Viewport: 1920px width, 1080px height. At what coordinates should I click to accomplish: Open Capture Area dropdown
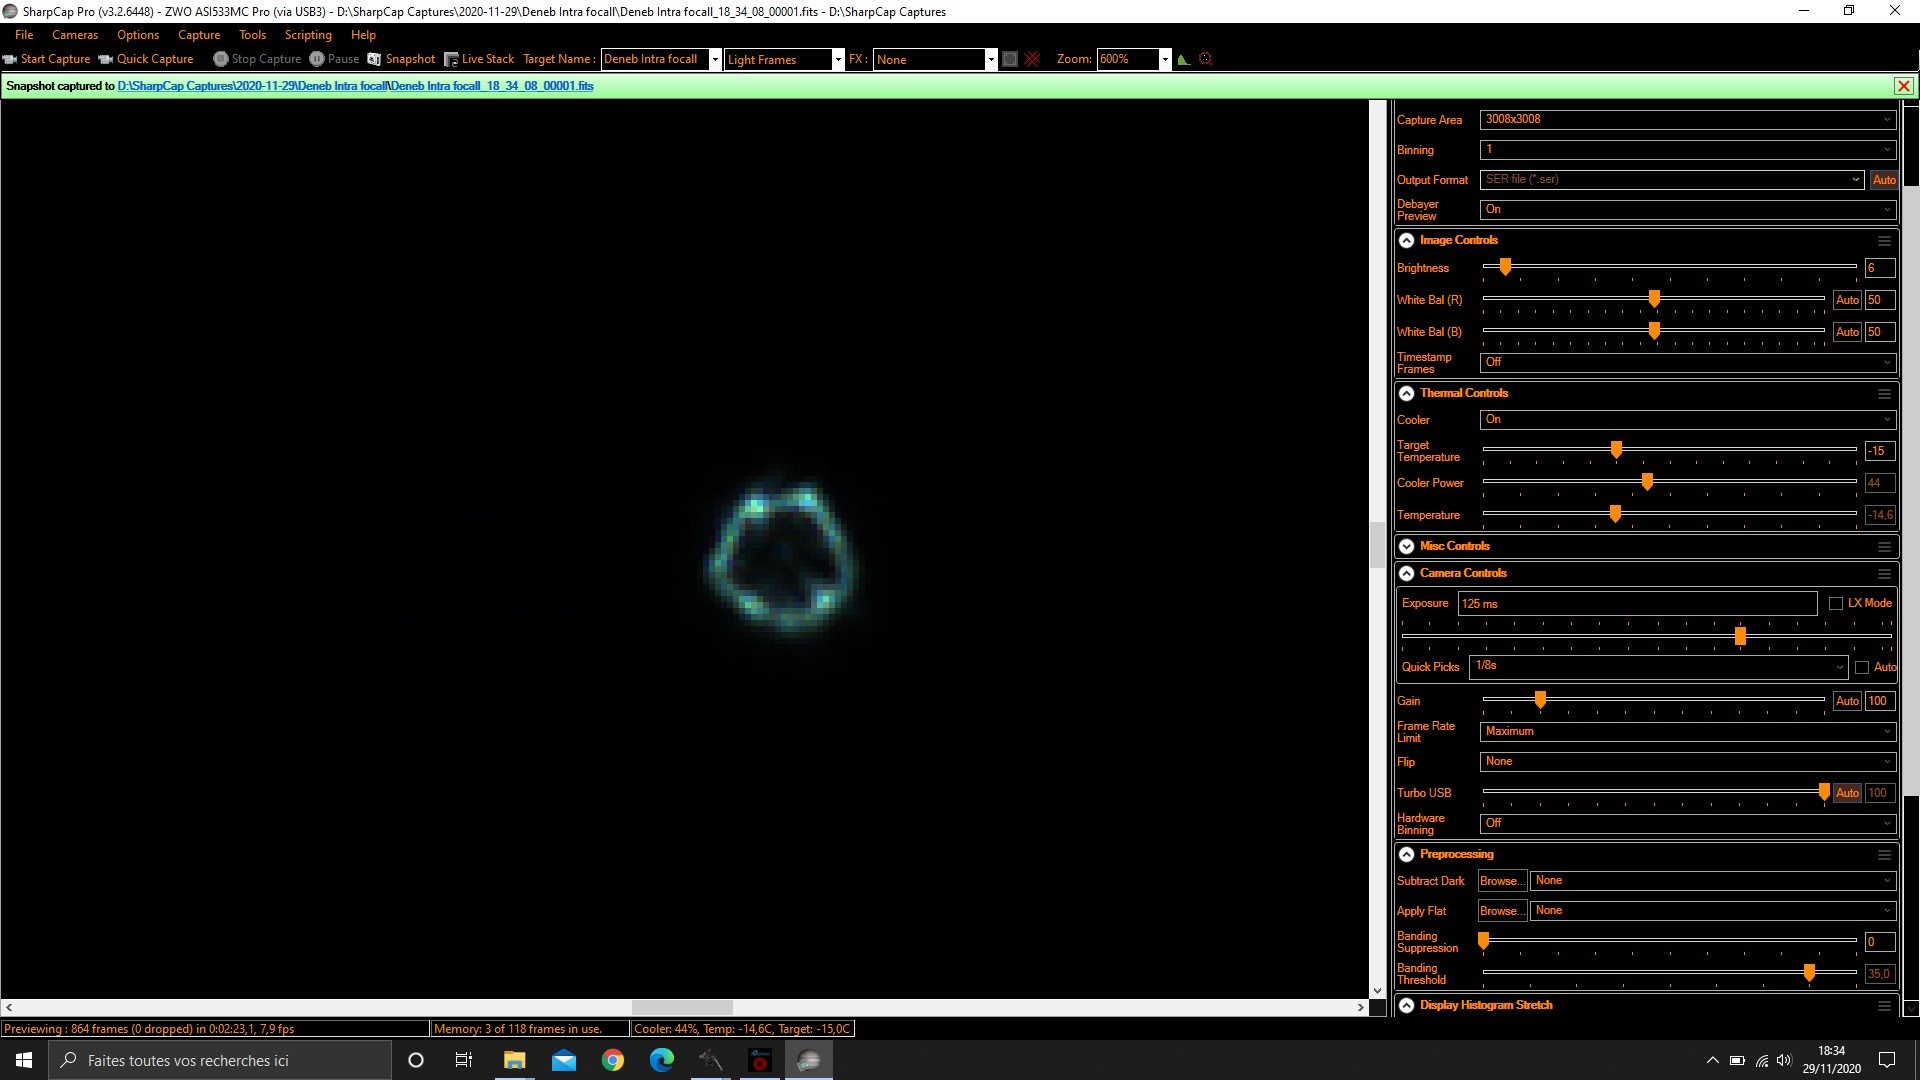pyautogui.click(x=1687, y=120)
